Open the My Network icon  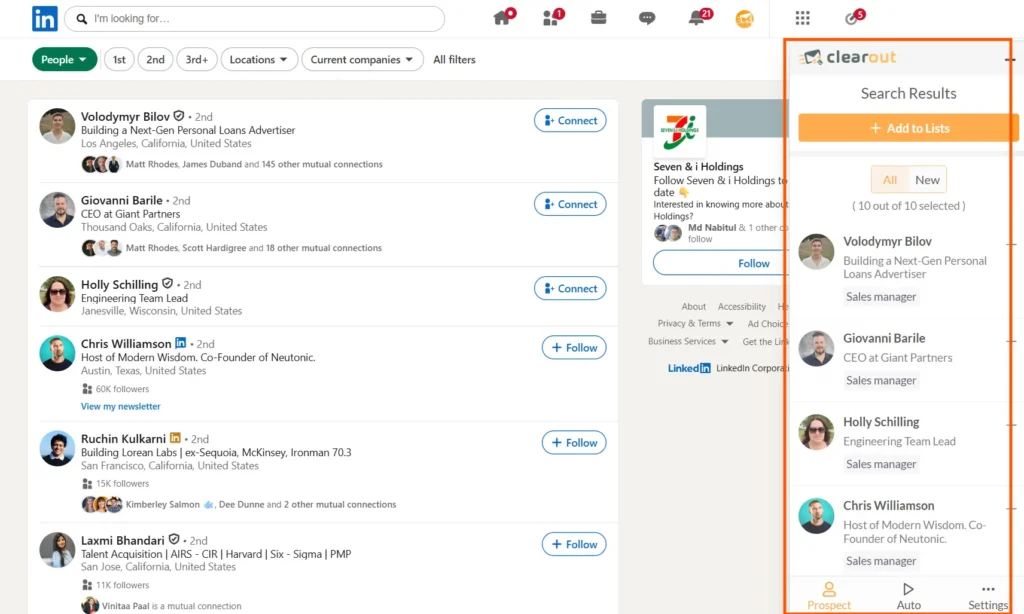(x=550, y=18)
